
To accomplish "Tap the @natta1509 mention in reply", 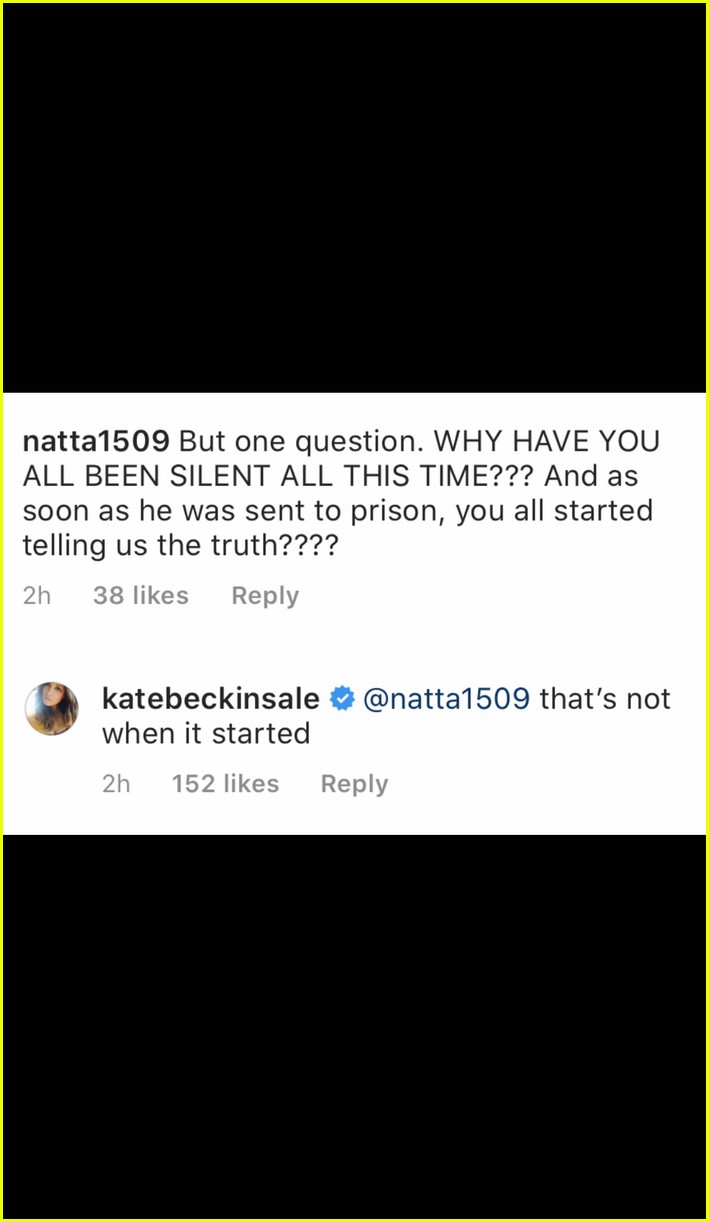I will click(446, 698).
